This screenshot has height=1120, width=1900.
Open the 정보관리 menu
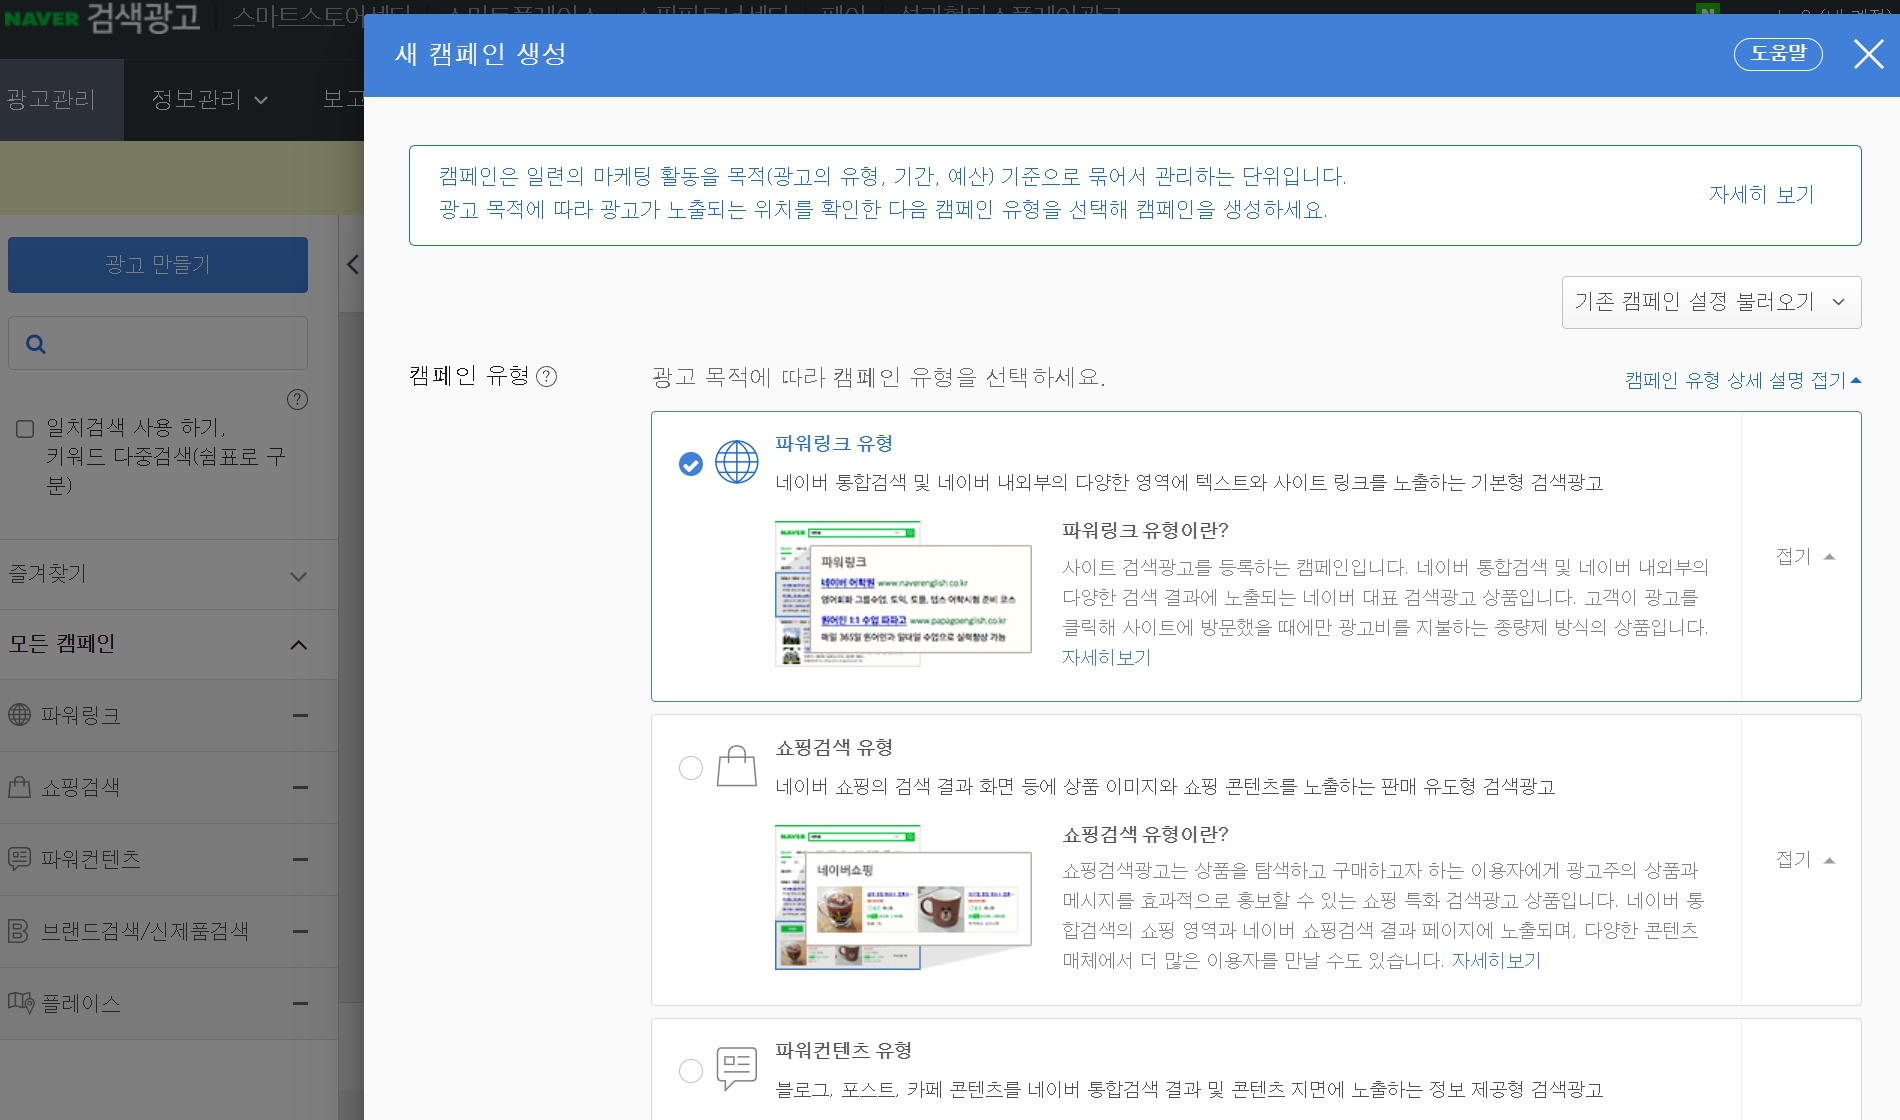(x=209, y=100)
